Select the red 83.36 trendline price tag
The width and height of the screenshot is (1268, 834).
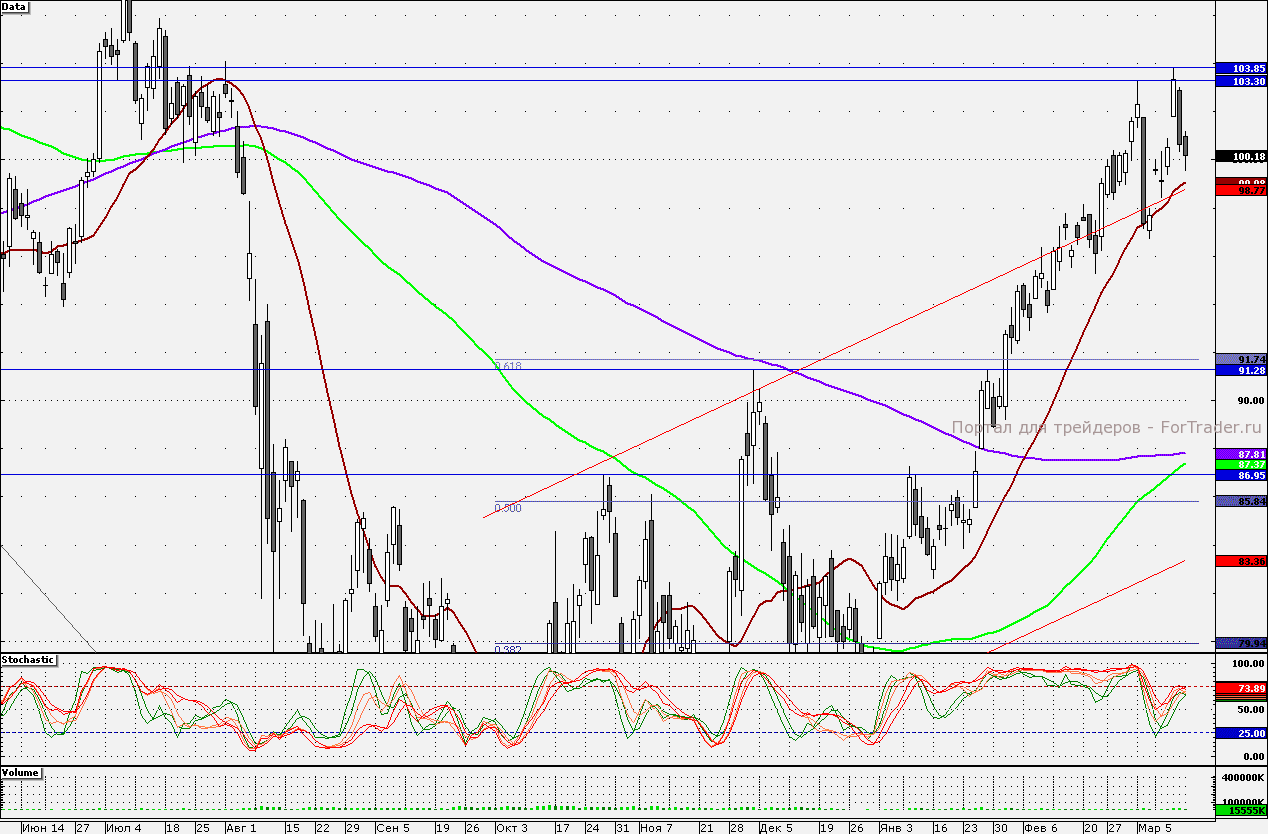tap(1239, 561)
